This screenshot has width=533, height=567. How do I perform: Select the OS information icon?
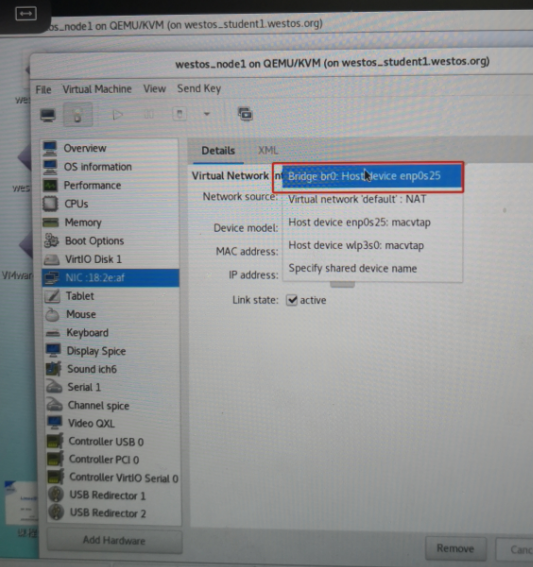pyautogui.click(x=50, y=167)
